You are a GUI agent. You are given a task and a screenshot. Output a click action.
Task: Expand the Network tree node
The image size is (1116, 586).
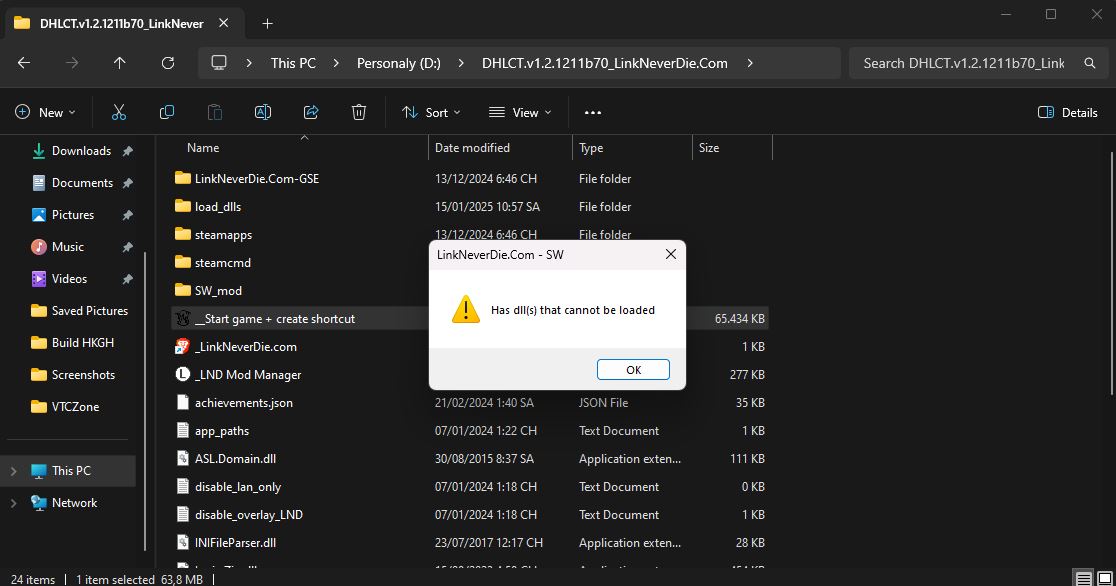[14, 503]
